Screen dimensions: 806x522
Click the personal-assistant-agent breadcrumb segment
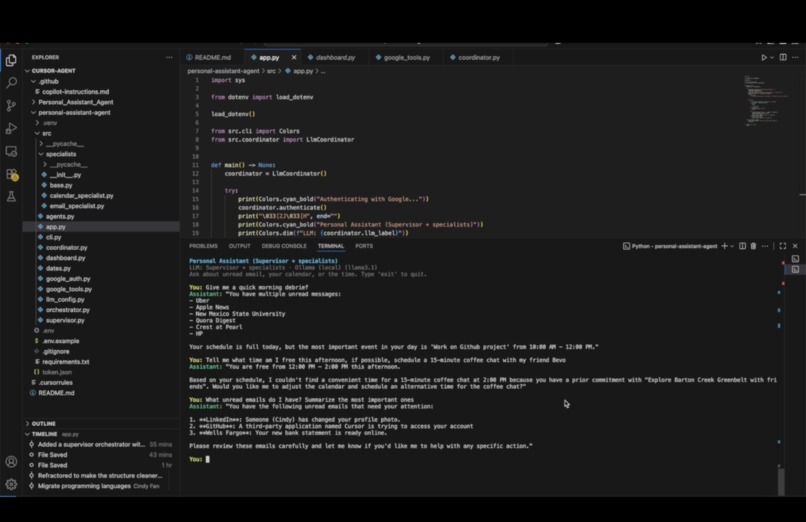(x=223, y=71)
